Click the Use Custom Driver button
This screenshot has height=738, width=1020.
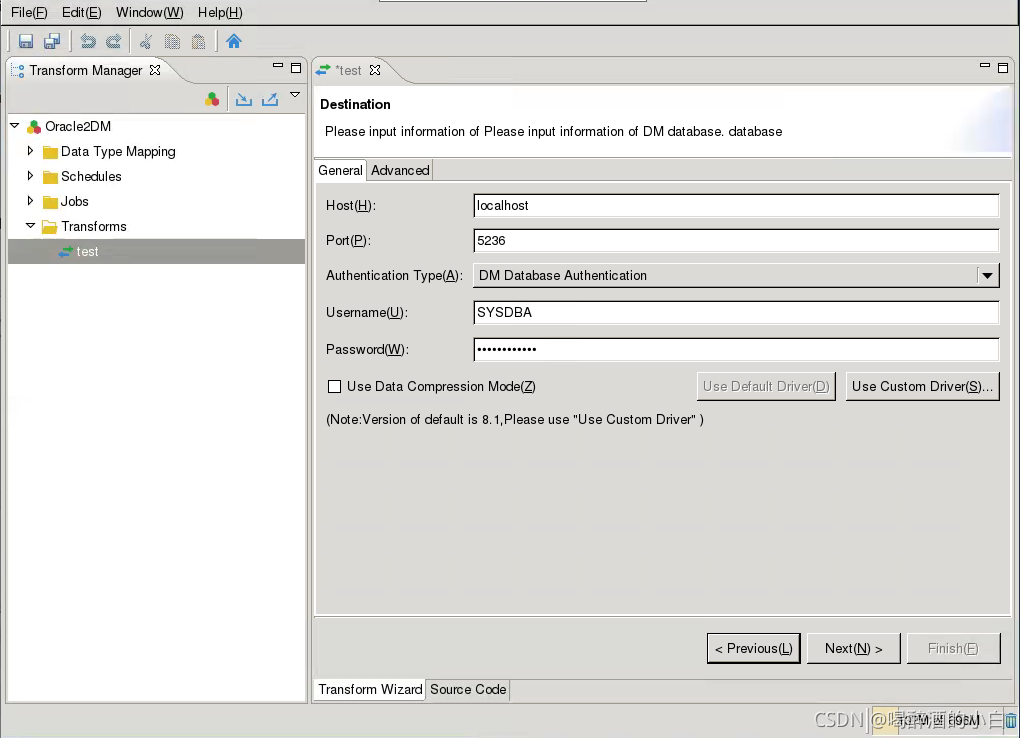922,387
